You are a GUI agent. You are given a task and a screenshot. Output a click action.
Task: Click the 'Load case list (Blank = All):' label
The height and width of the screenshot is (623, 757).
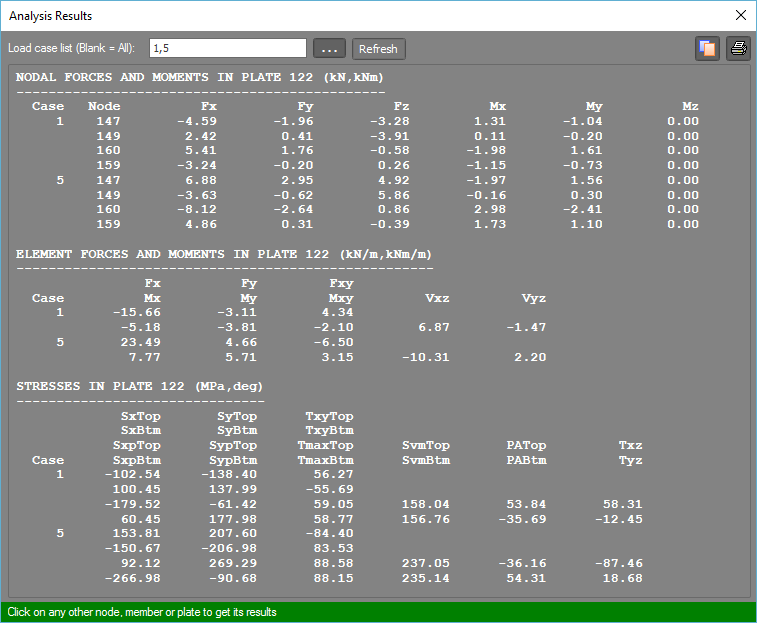pos(71,48)
